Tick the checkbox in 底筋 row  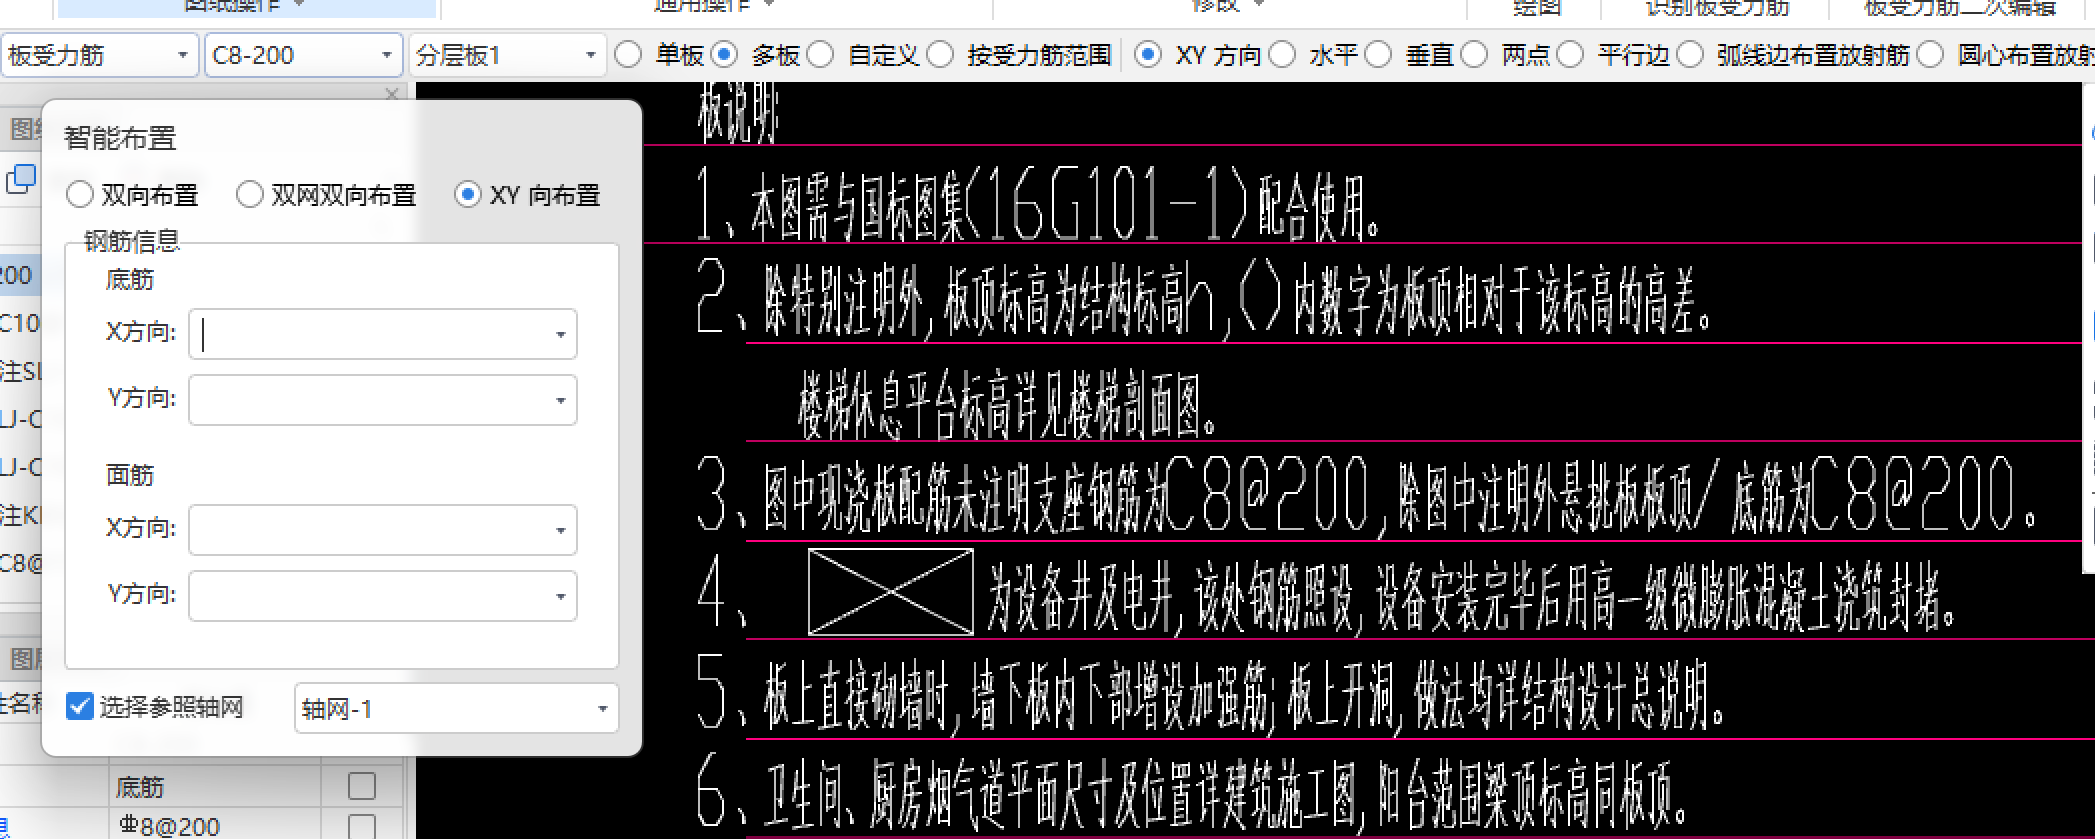pyautogui.click(x=362, y=787)
